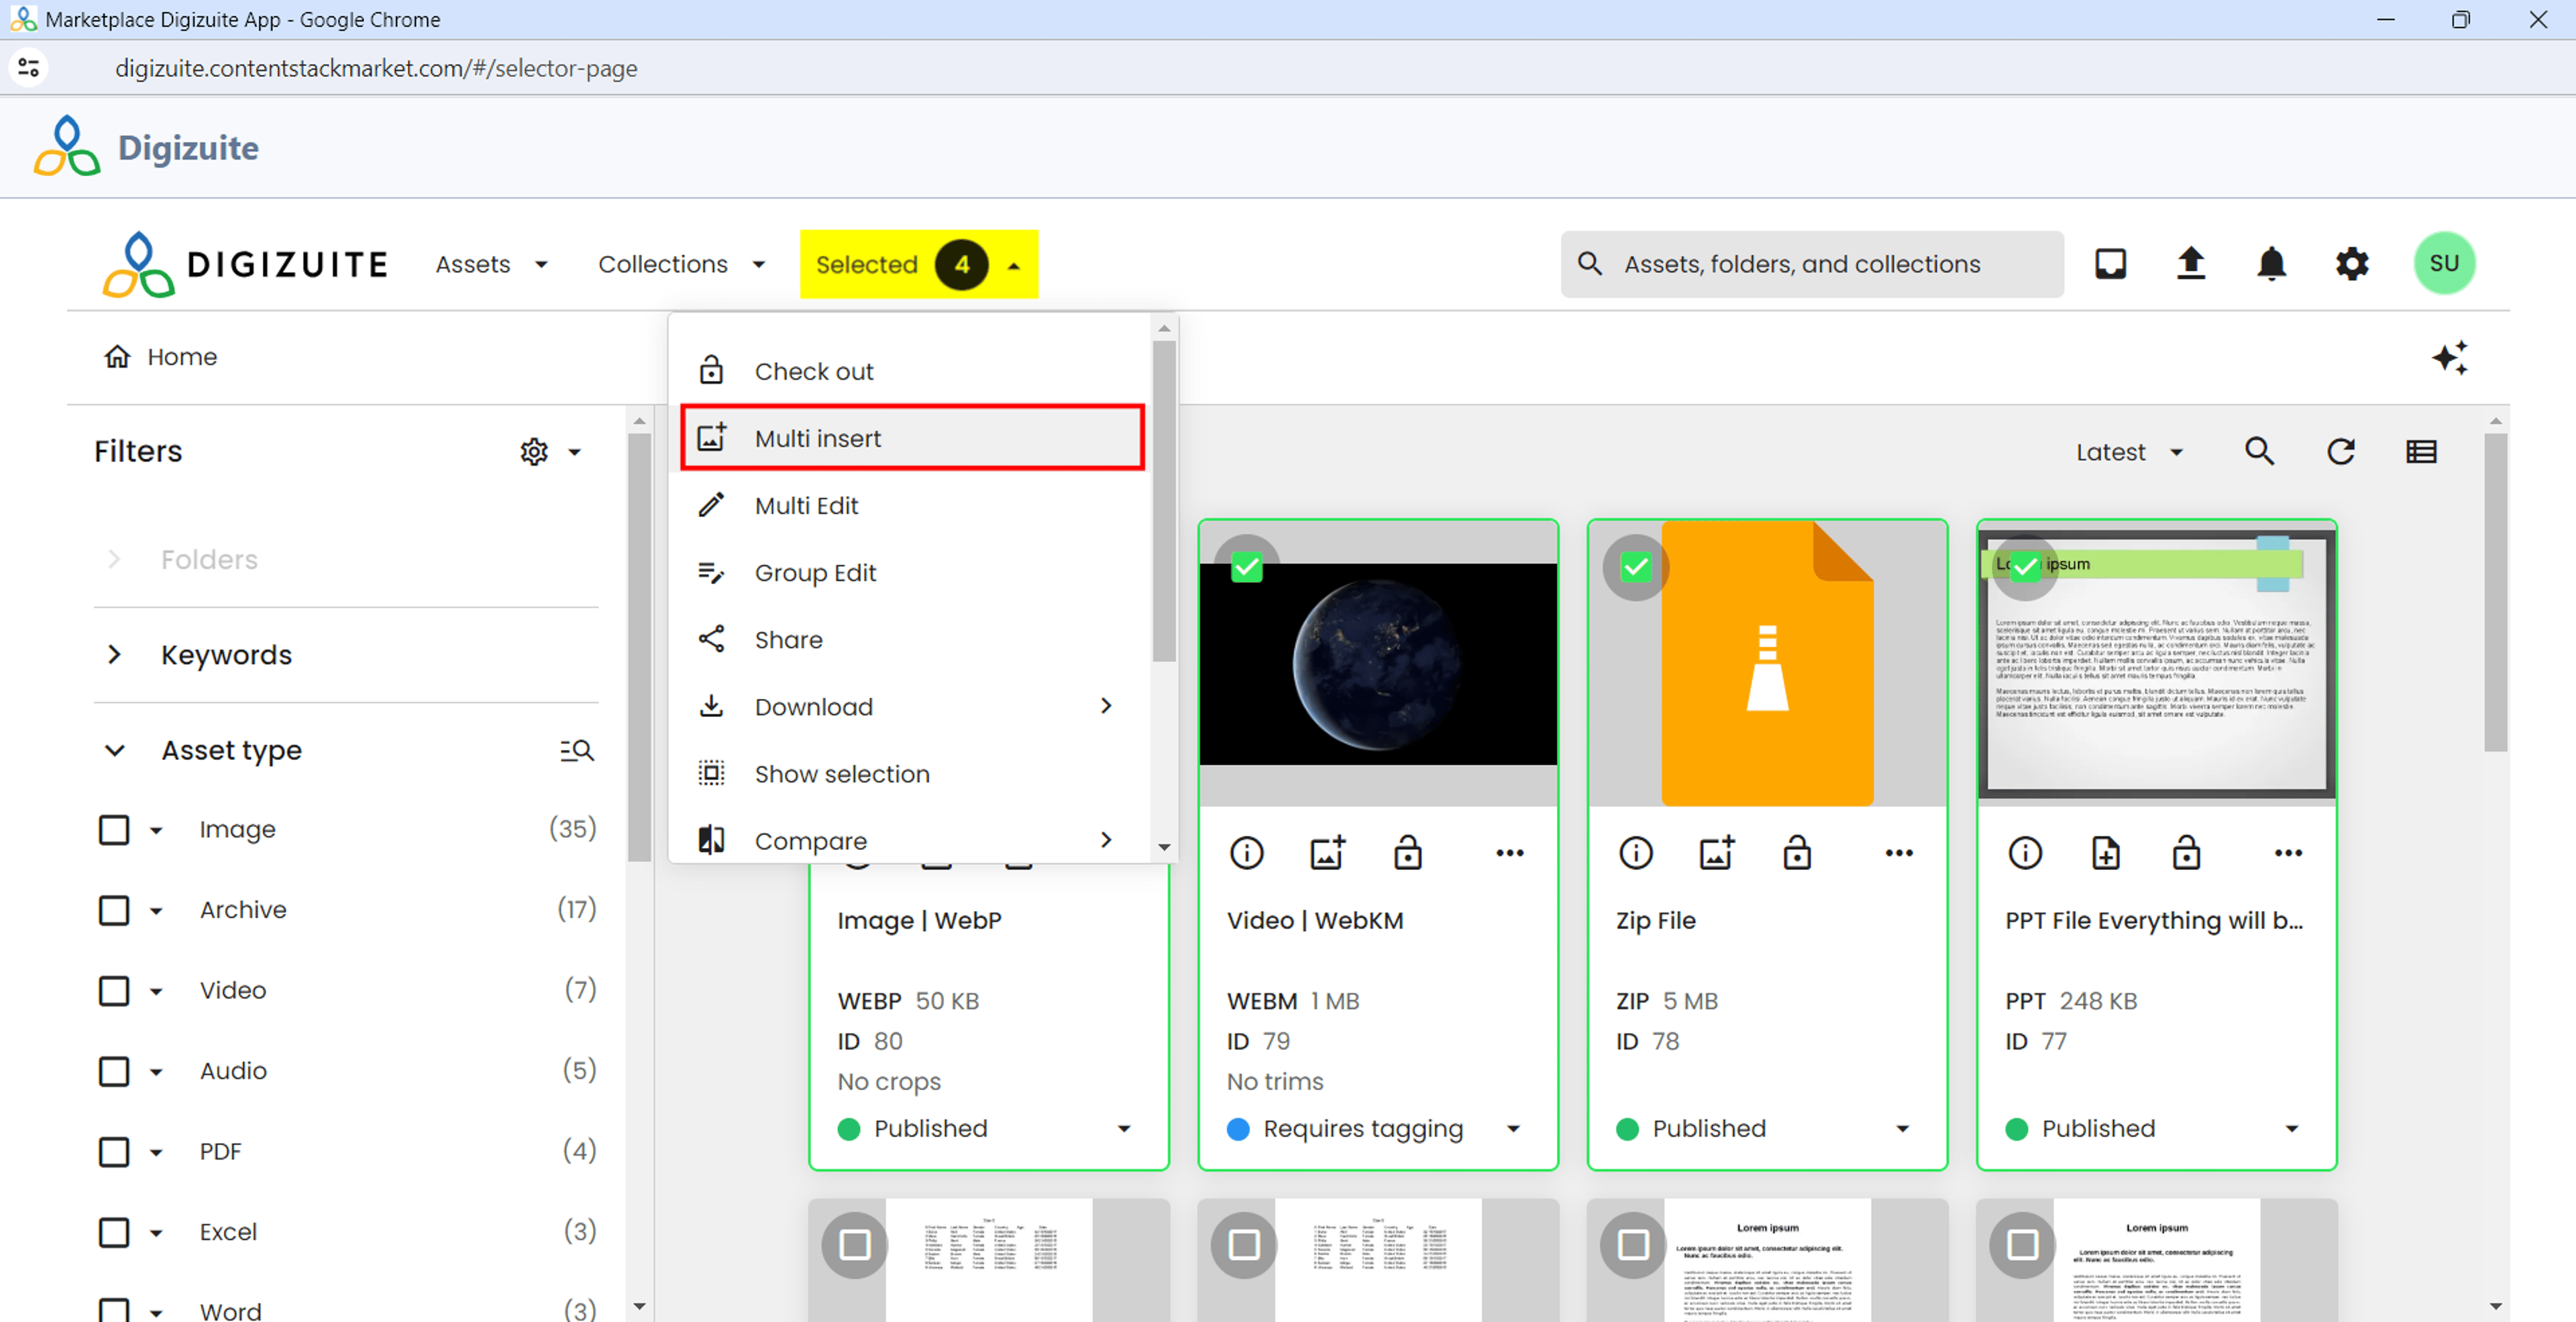Click the upload arrow icon
This screenshot has height=1322, width=2576.
click(x=2191, y=264)
